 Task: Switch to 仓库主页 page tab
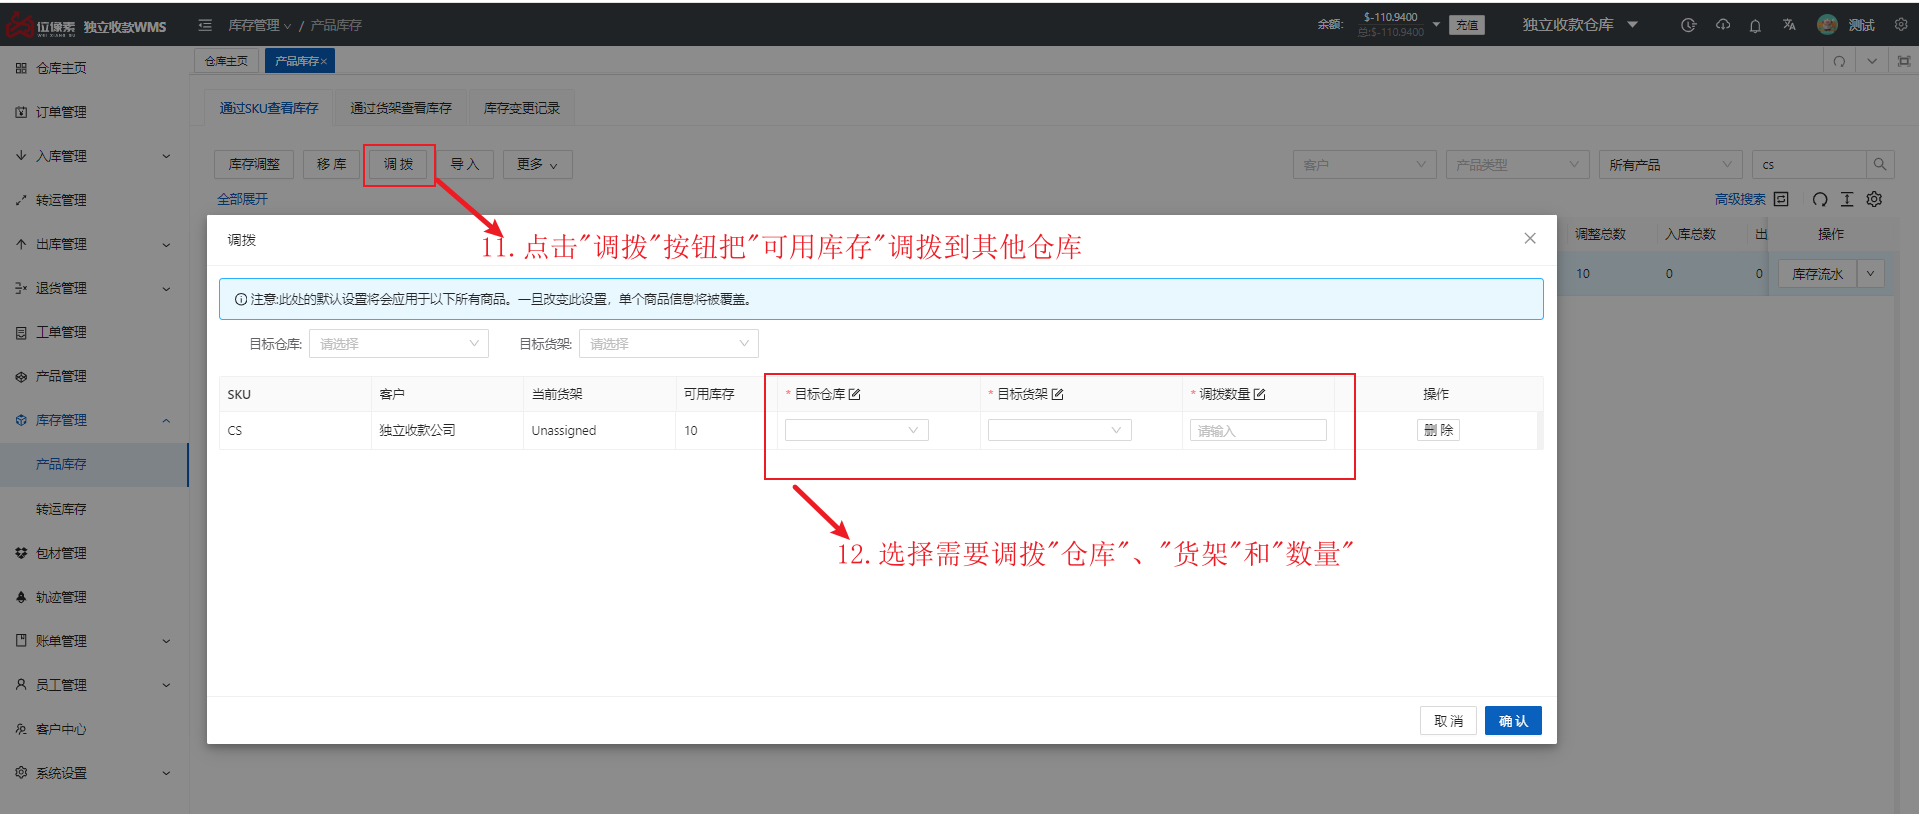[227, 61]
